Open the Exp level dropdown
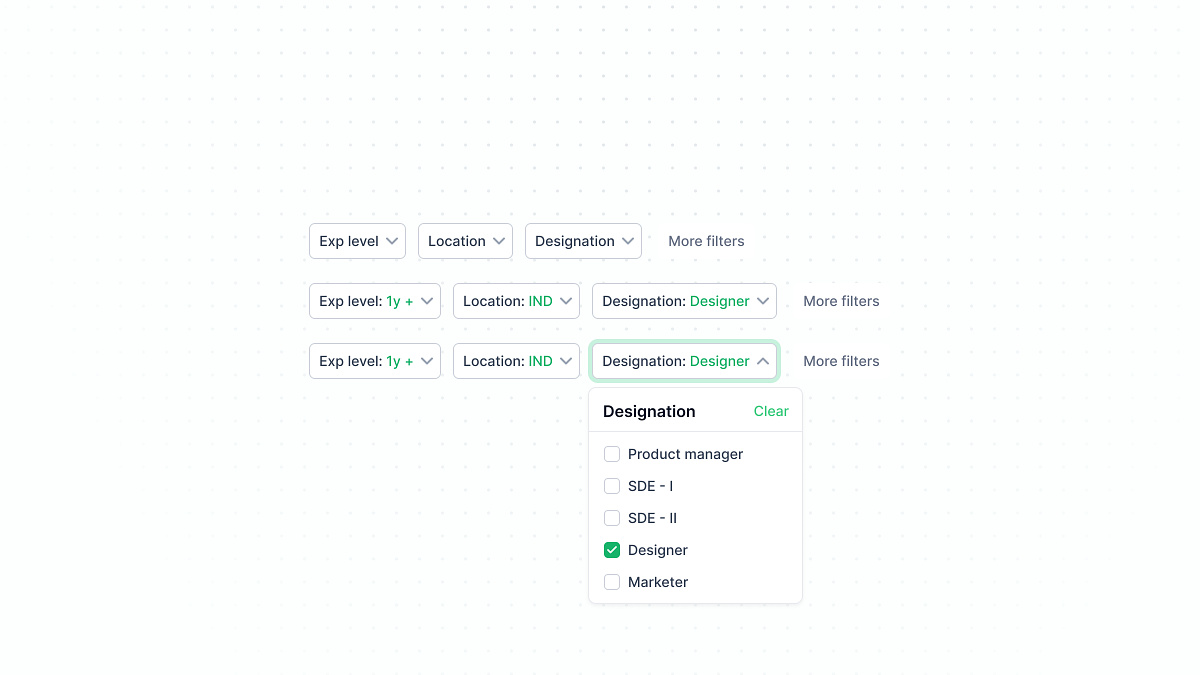The width and height of the screenshot is (1200, 675). click(x=357, y=240)
